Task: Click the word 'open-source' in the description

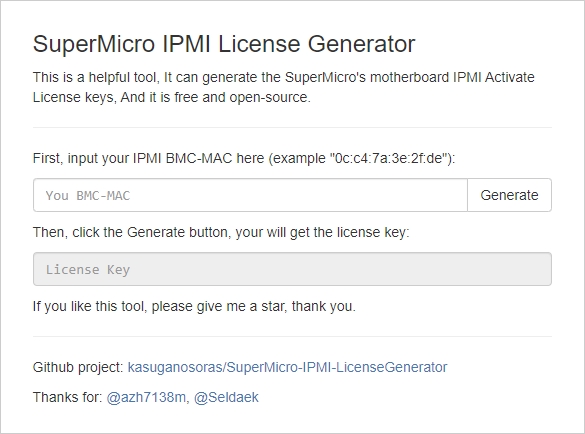Action: [x=268, y=98]
